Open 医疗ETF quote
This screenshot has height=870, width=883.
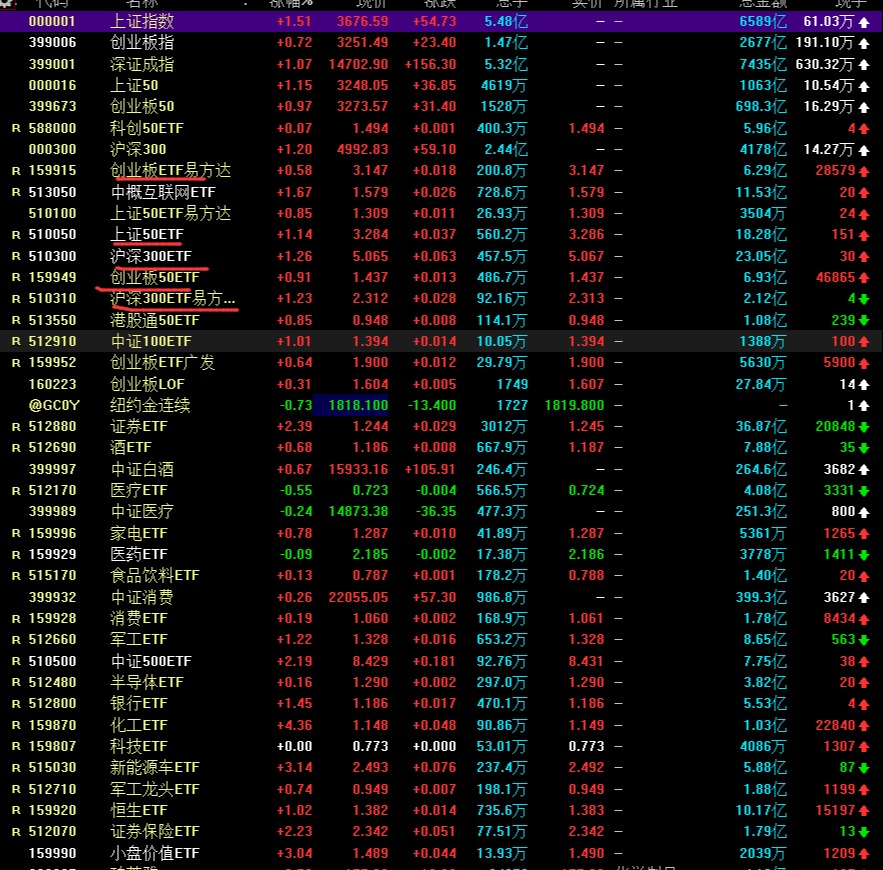click(139, 490)
